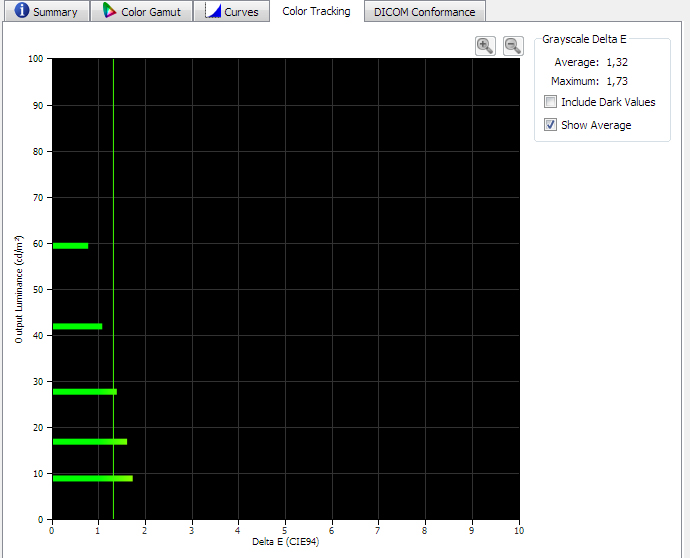Viewport: 690px width, 558px height.
Task: Click the Average value 1,32
Action: (617, 62)
